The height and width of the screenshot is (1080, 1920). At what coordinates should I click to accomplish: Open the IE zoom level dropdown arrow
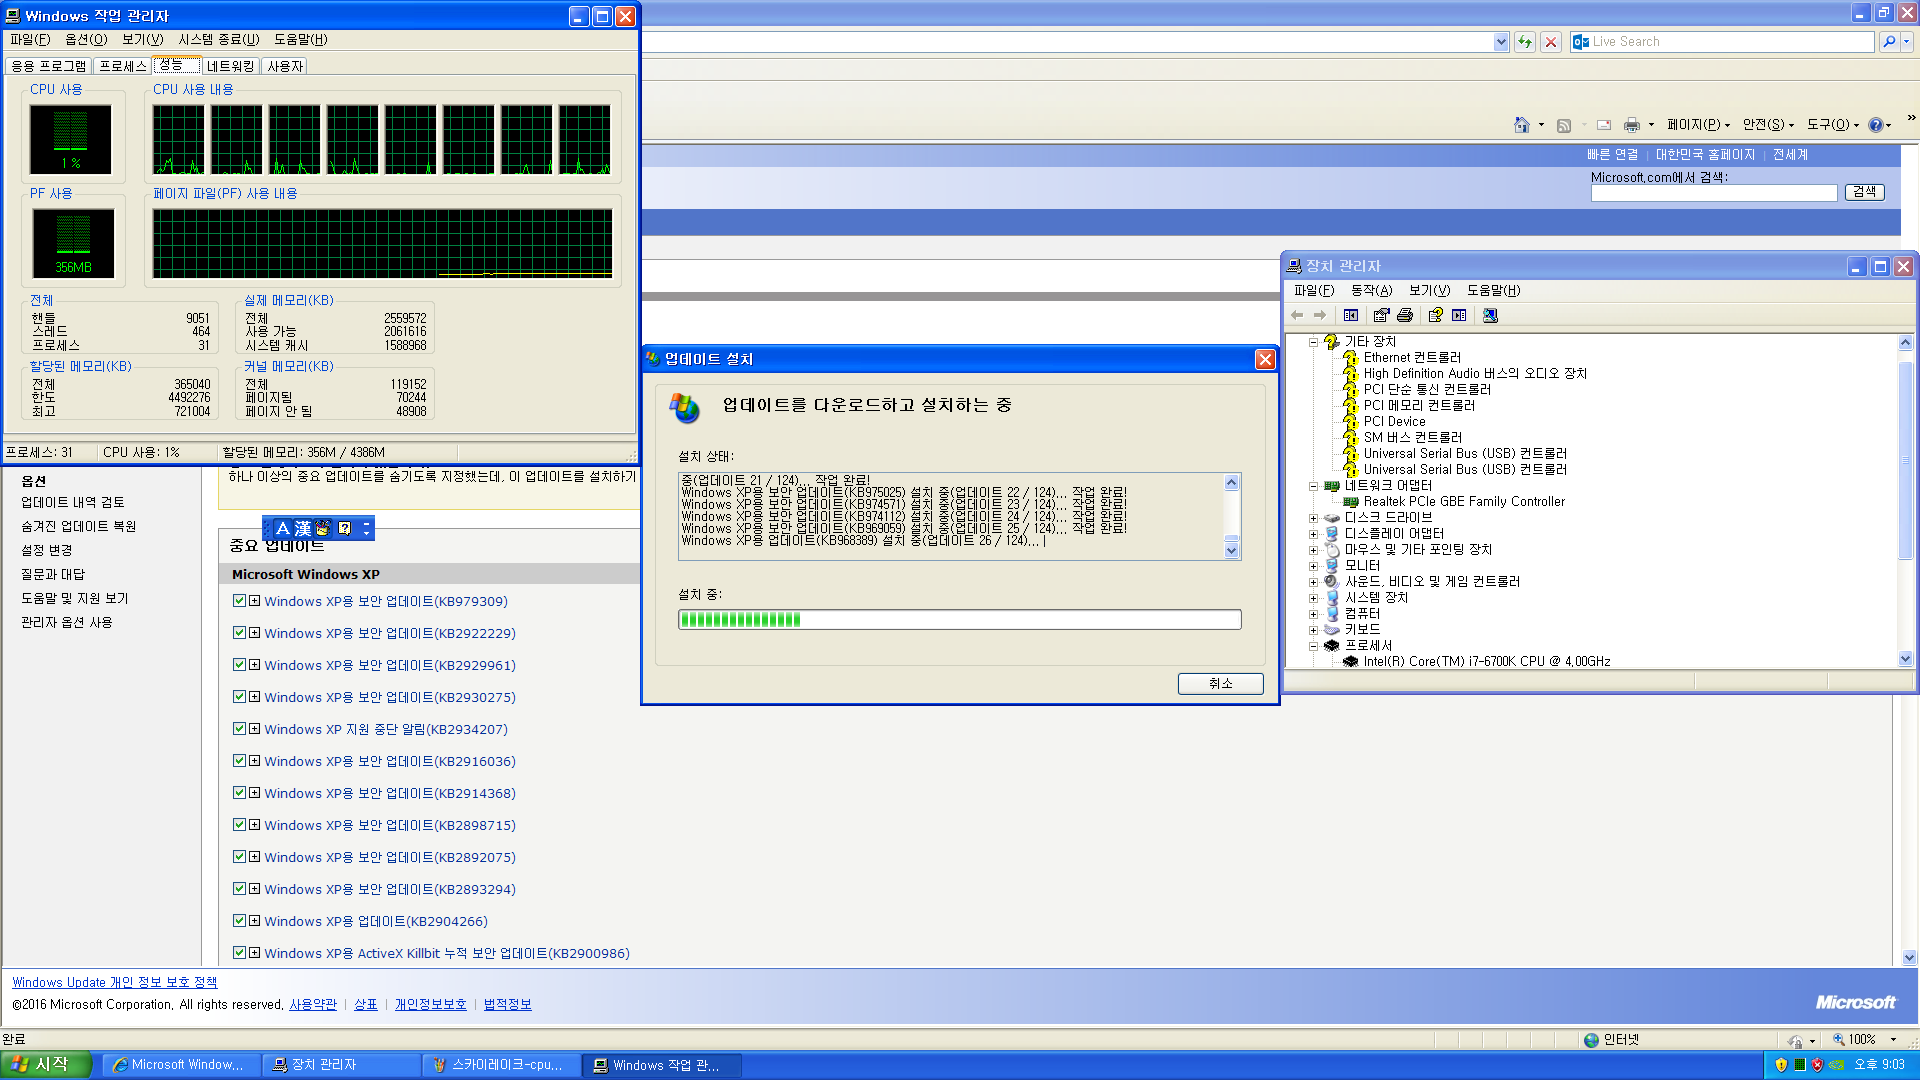click(x=1894, y=1040)
